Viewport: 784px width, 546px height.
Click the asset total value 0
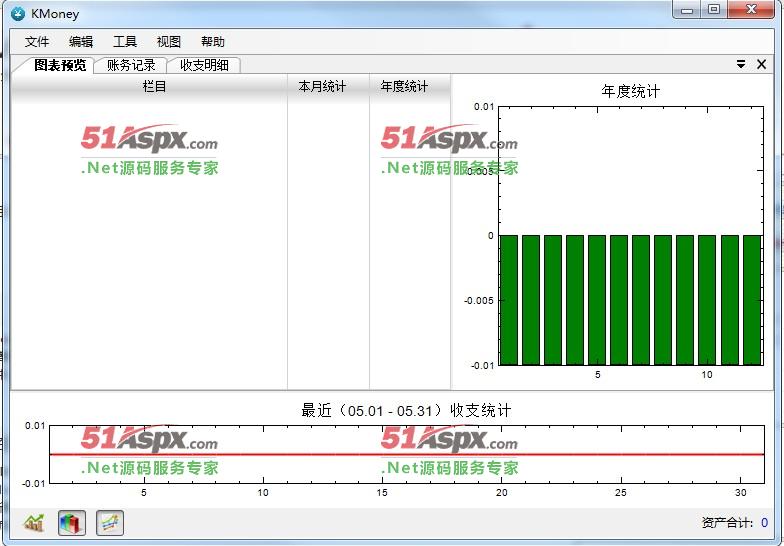[x=764, y=523]
